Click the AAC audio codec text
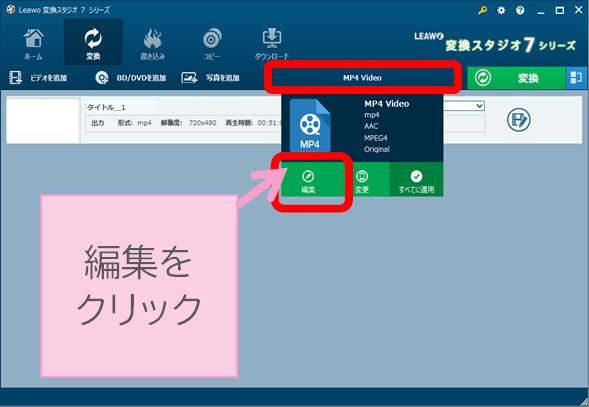The height and width of the screenshot is (407, 589). 371,126
